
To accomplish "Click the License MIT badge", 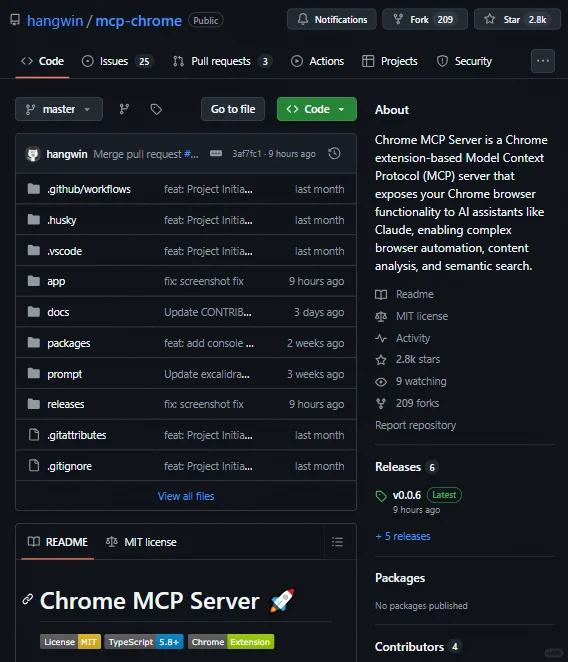I will 70,642.
